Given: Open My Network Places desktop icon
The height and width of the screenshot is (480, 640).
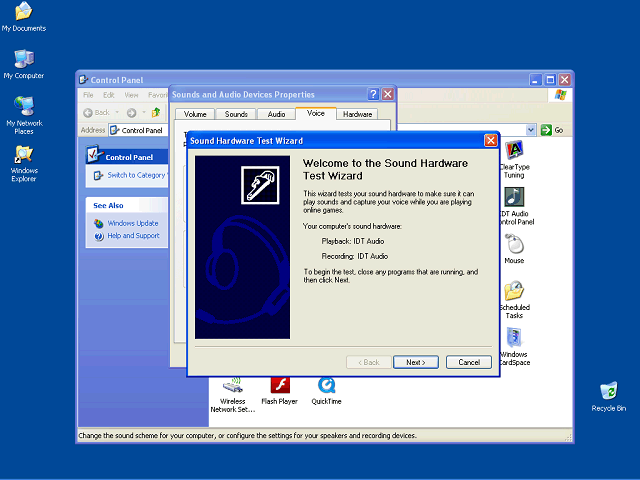Looking at the screenshot, I should [x=24, y=115].
